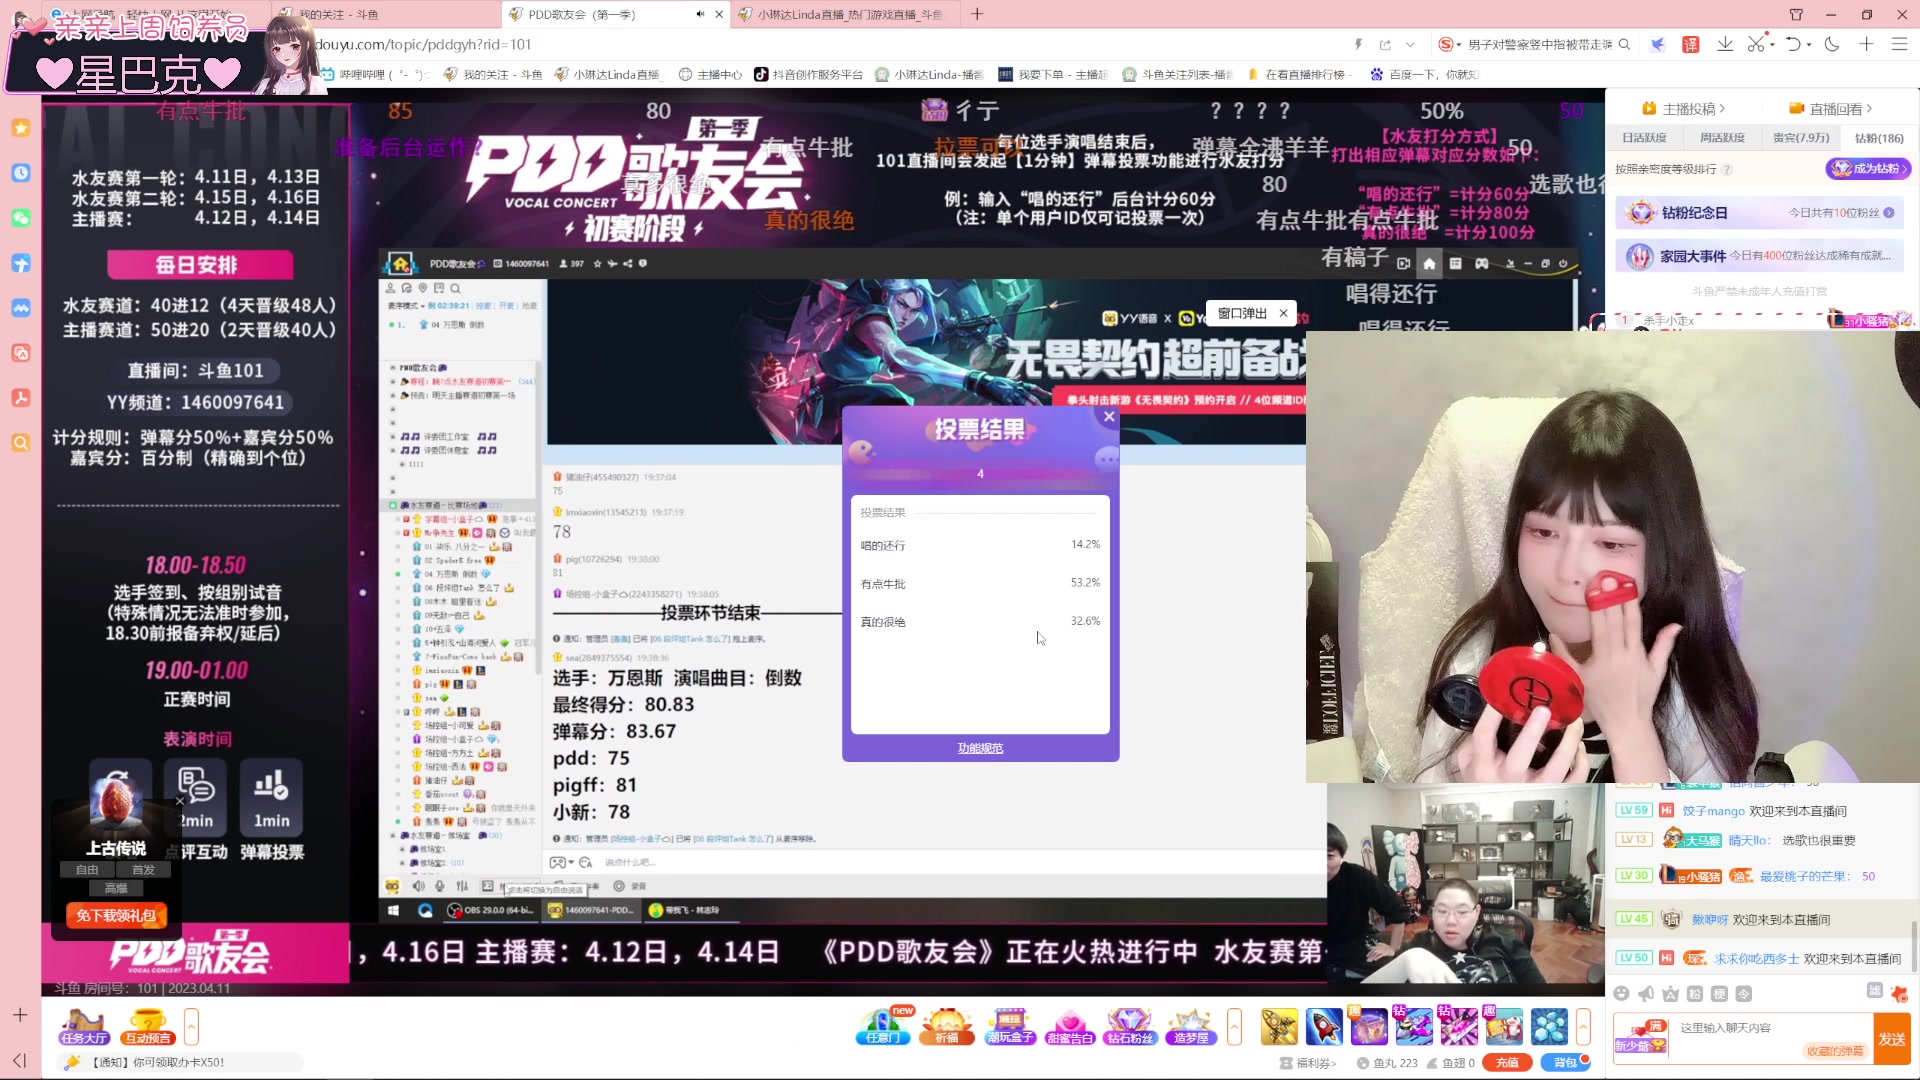Click the 免下载领礼包 button
This screenshot has height=1080, width=1920.
[x=116, y=915]
